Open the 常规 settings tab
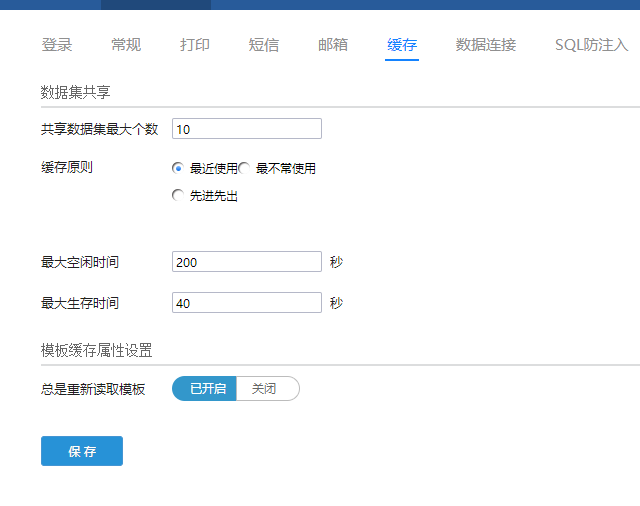Viewport: 640px width, 506px height. 126,44
